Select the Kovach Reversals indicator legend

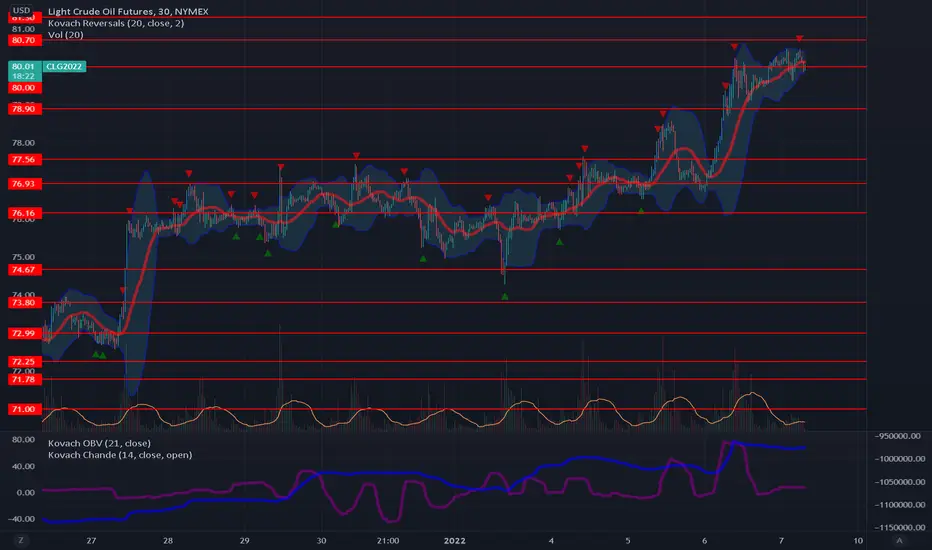[x=116, y=23]
